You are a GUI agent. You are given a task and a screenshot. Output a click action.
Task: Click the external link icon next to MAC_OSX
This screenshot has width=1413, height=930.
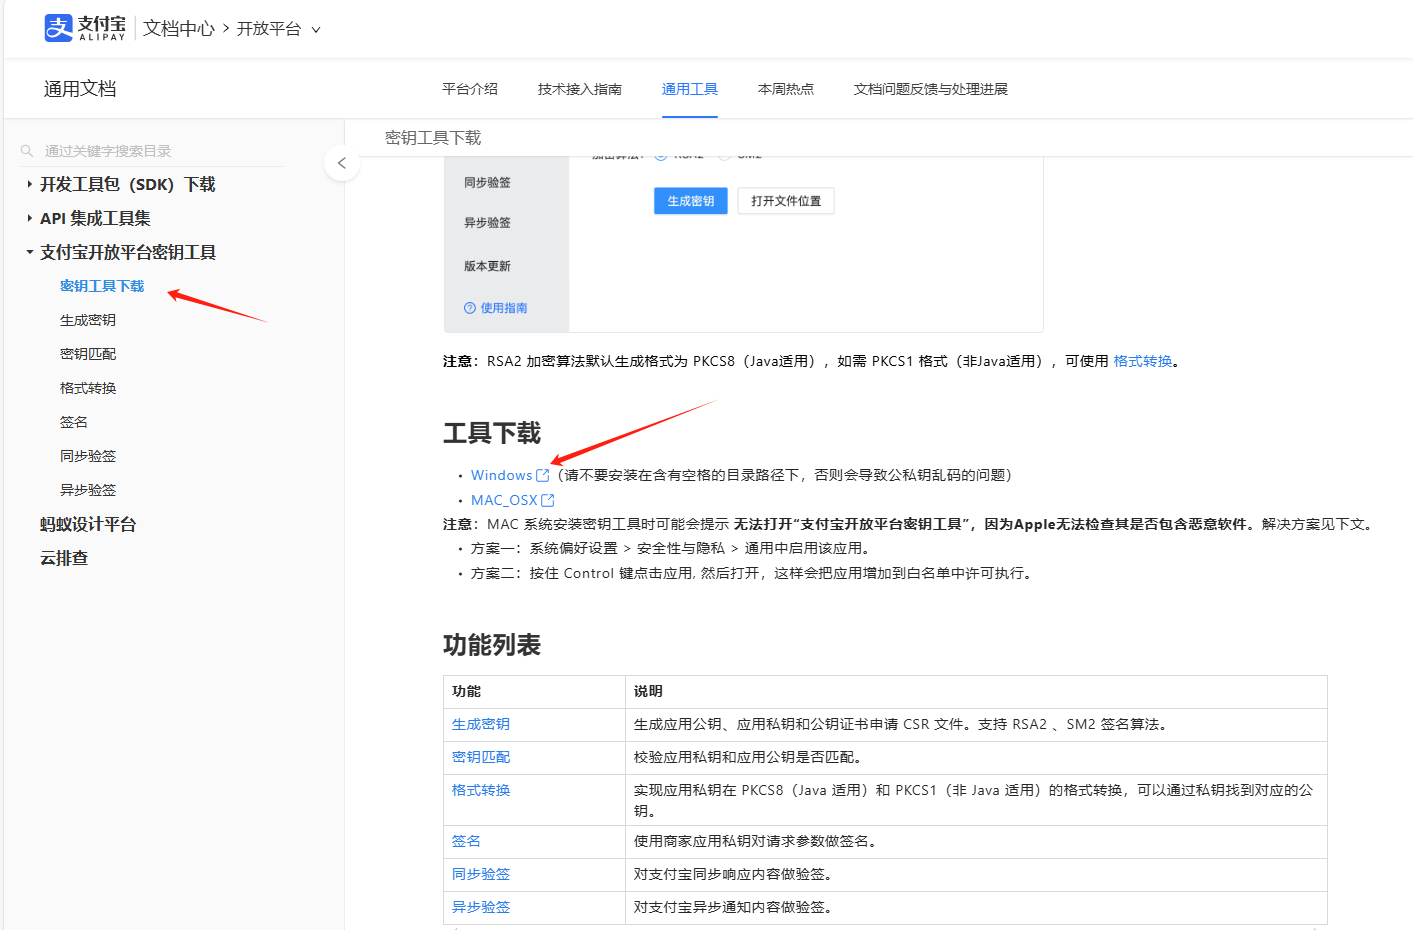pyautogui.click(x=548, y=500)
